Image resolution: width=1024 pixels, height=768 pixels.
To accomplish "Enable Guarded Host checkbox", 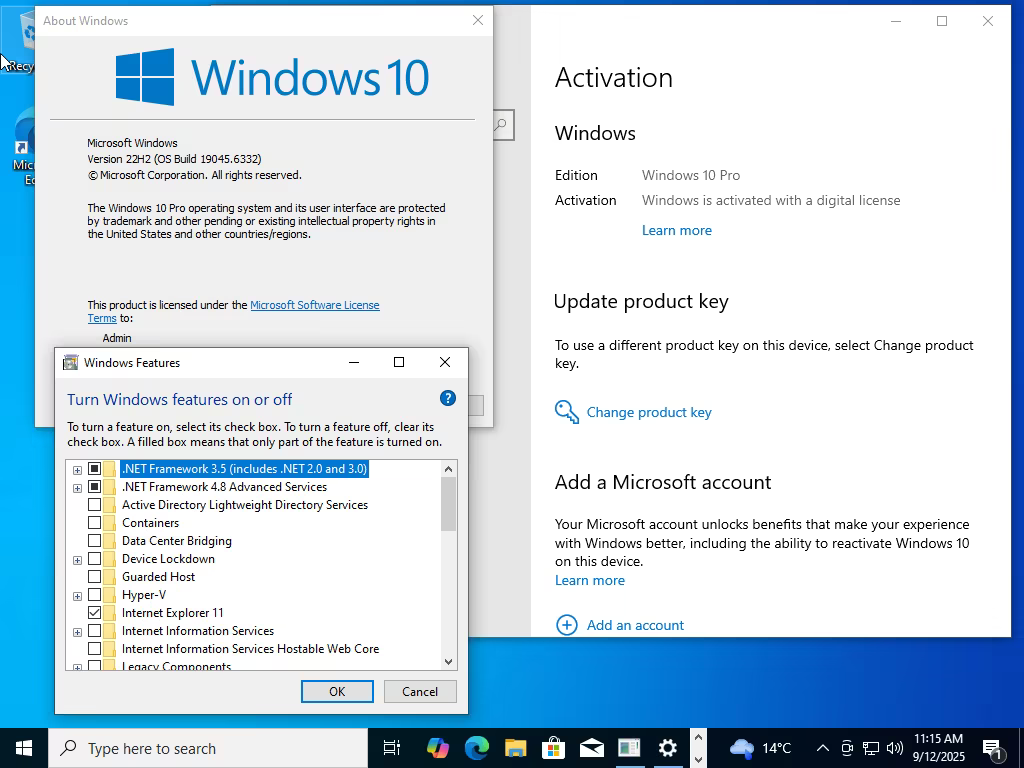I will tap(95, 577).
